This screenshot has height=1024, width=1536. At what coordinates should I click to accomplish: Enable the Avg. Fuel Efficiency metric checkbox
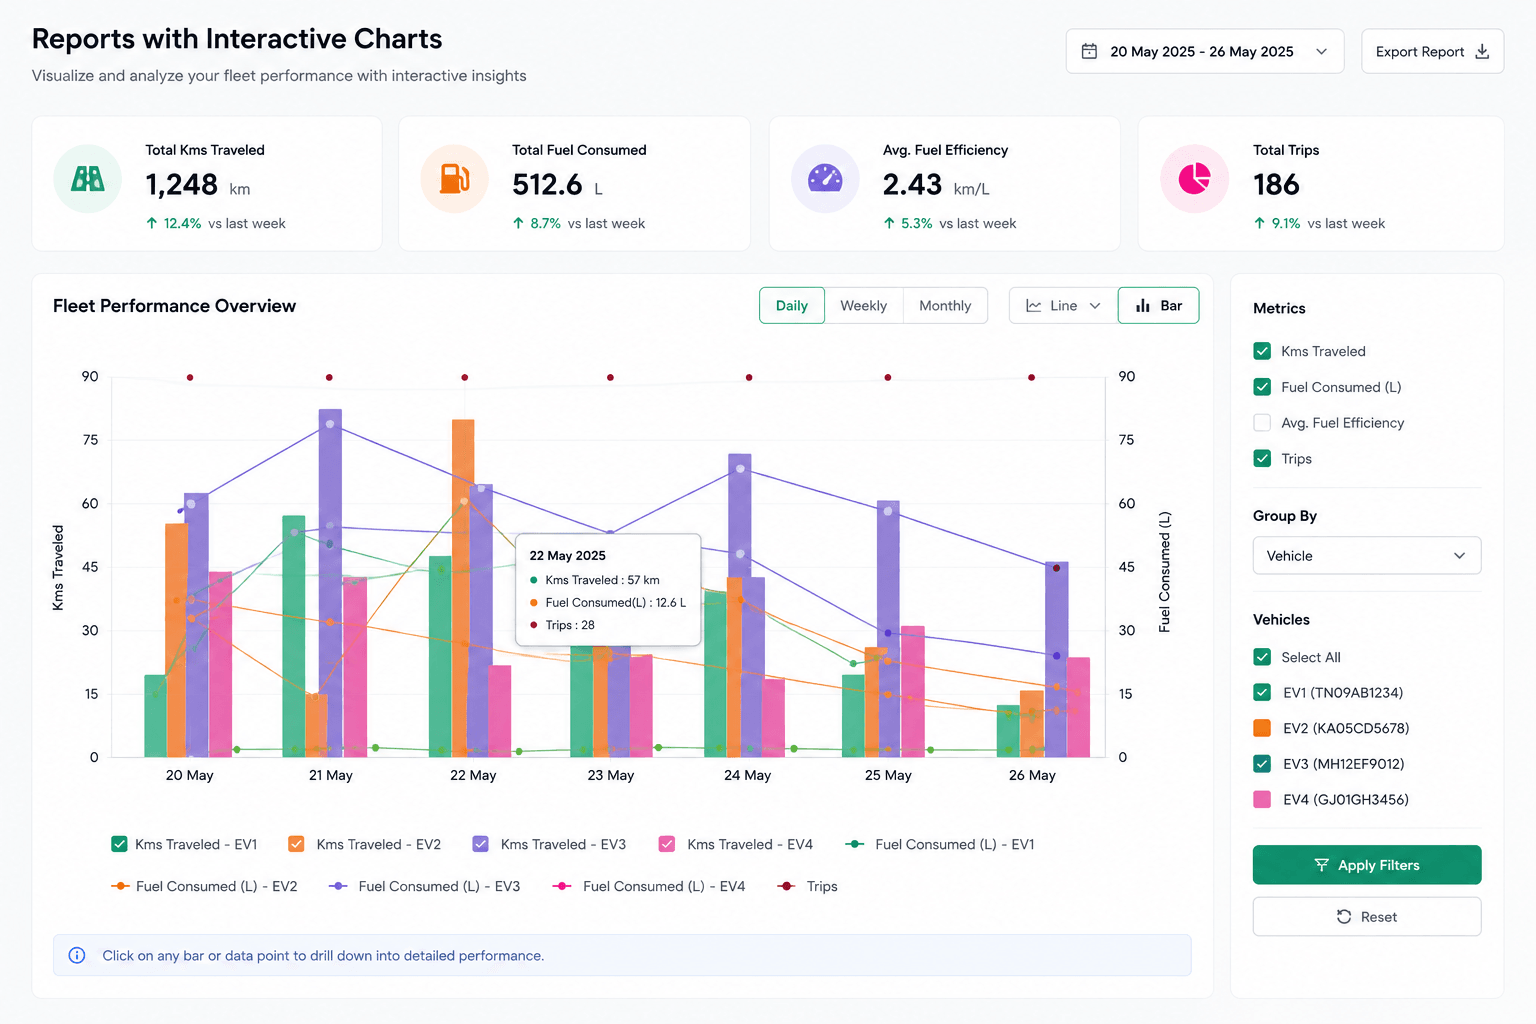[1262, 423]
